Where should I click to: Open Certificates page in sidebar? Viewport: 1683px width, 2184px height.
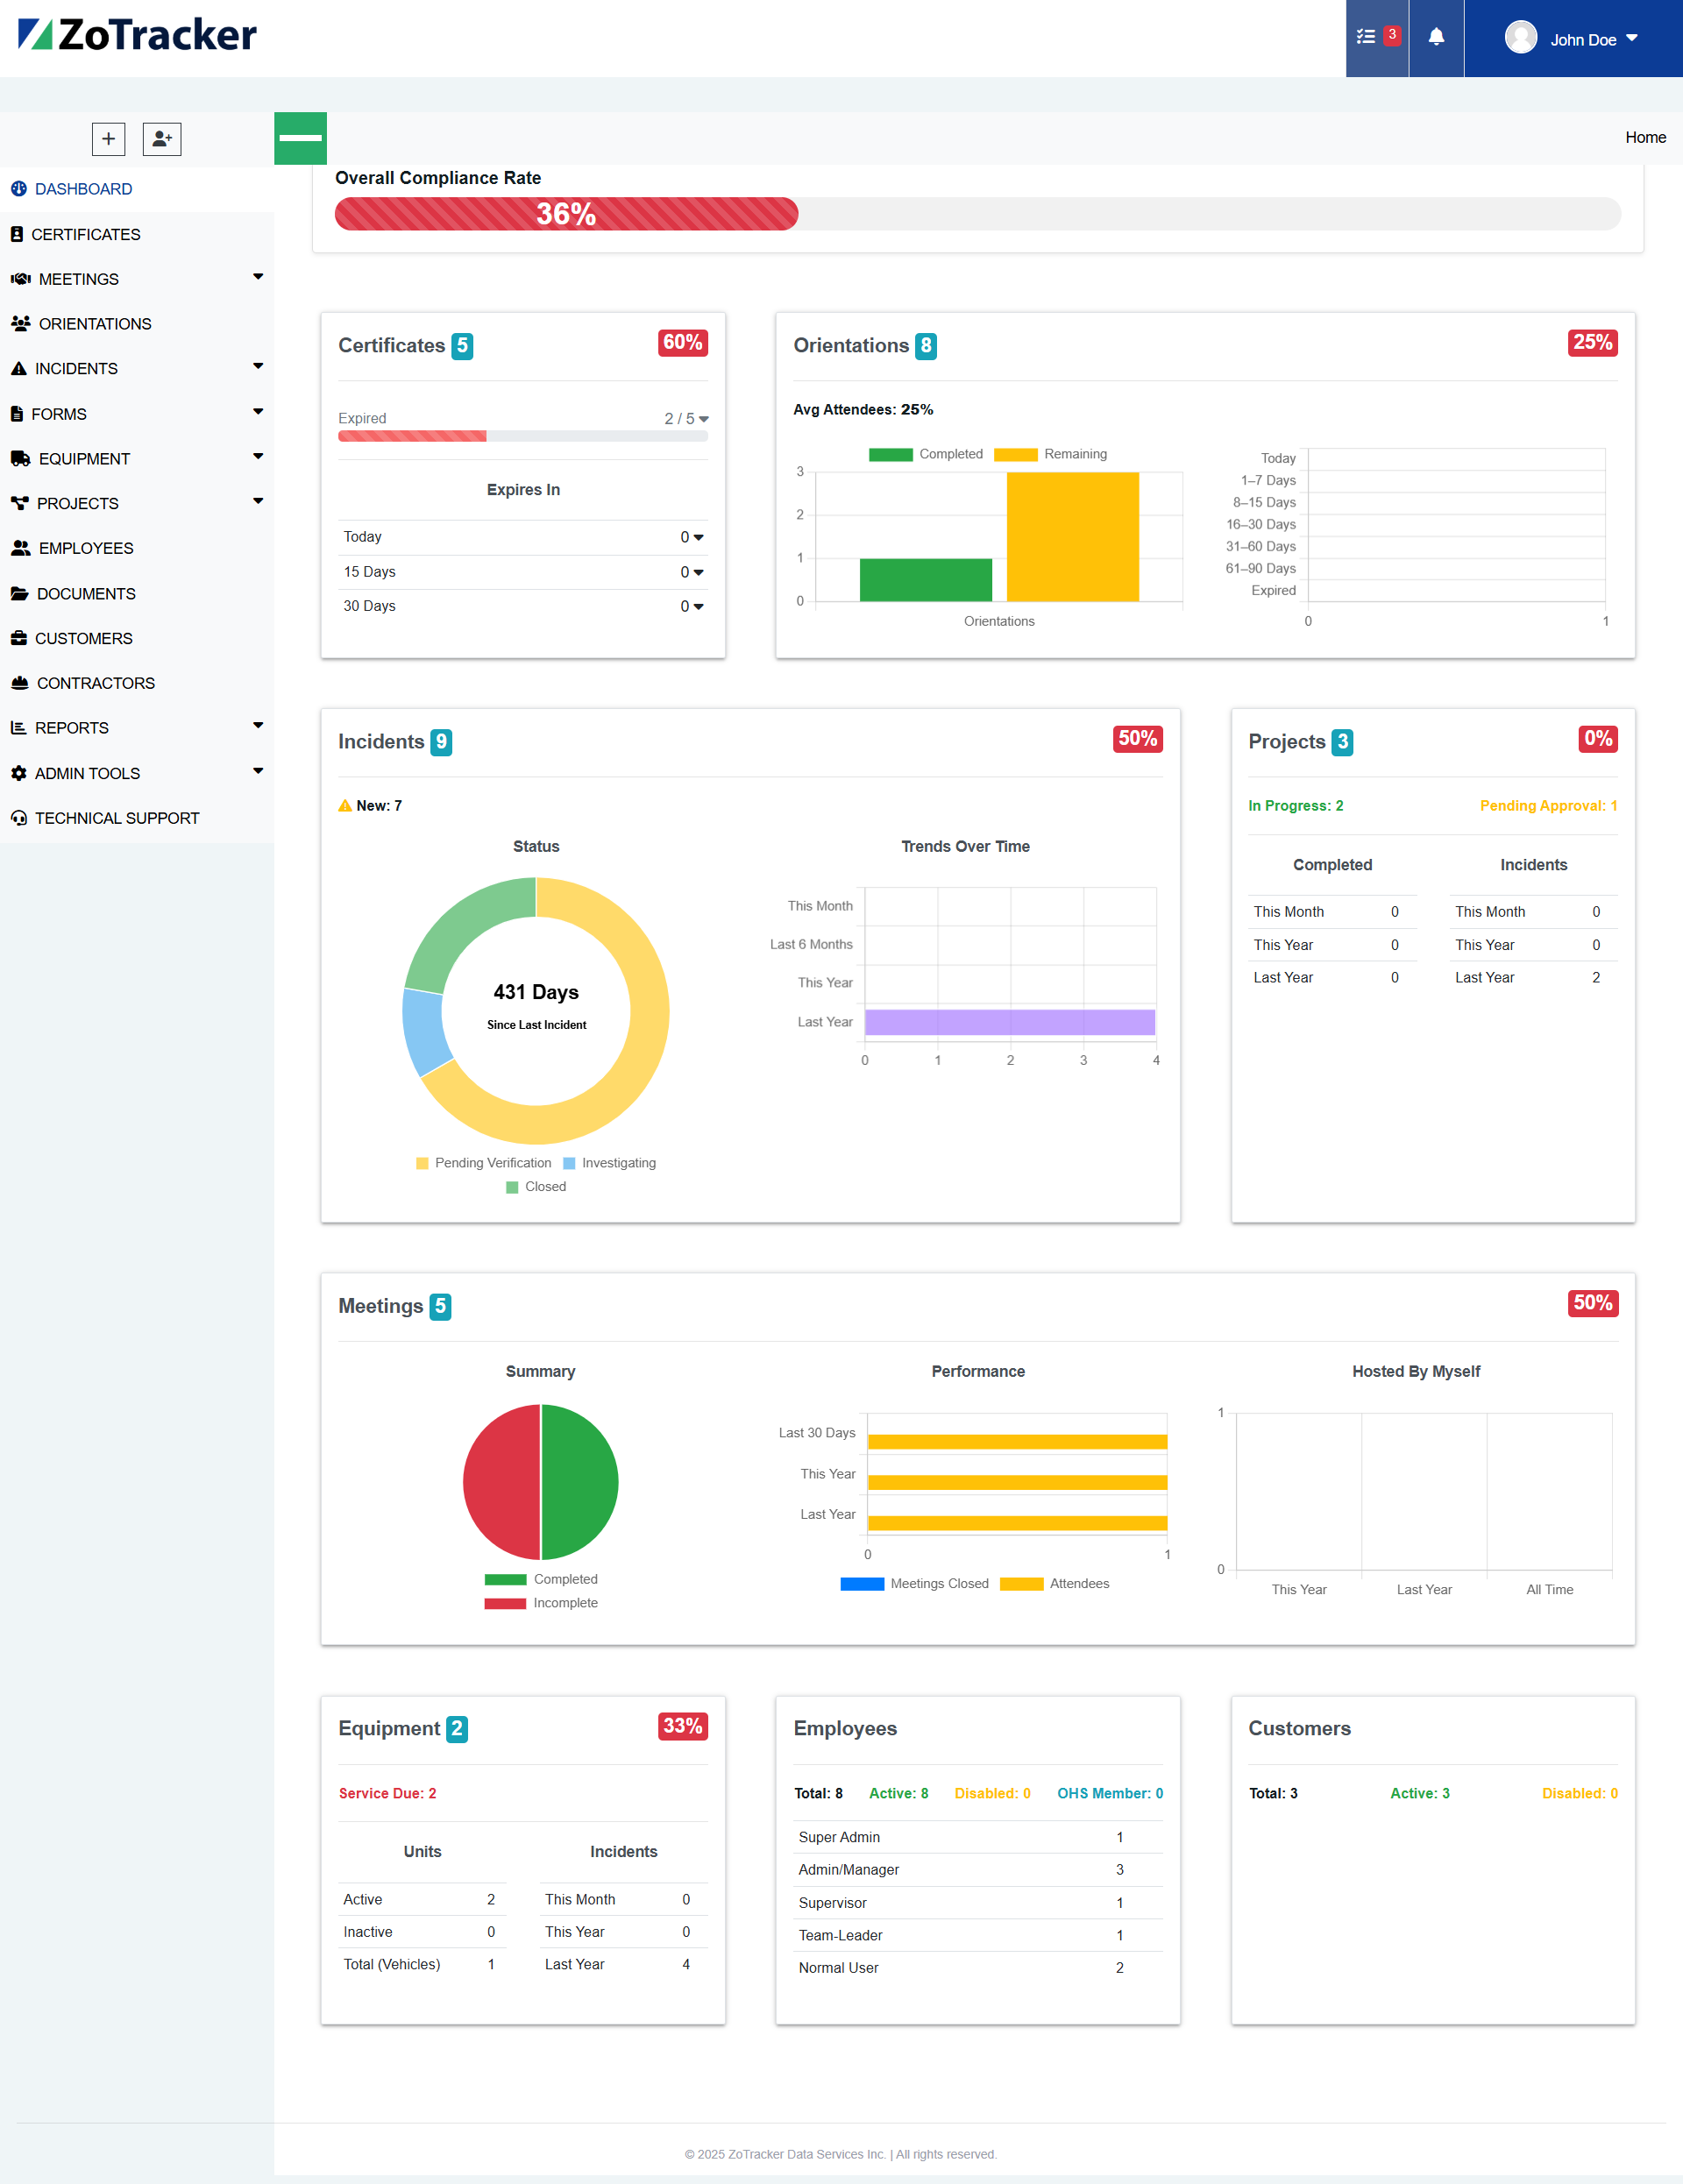[x=86, y=234]
